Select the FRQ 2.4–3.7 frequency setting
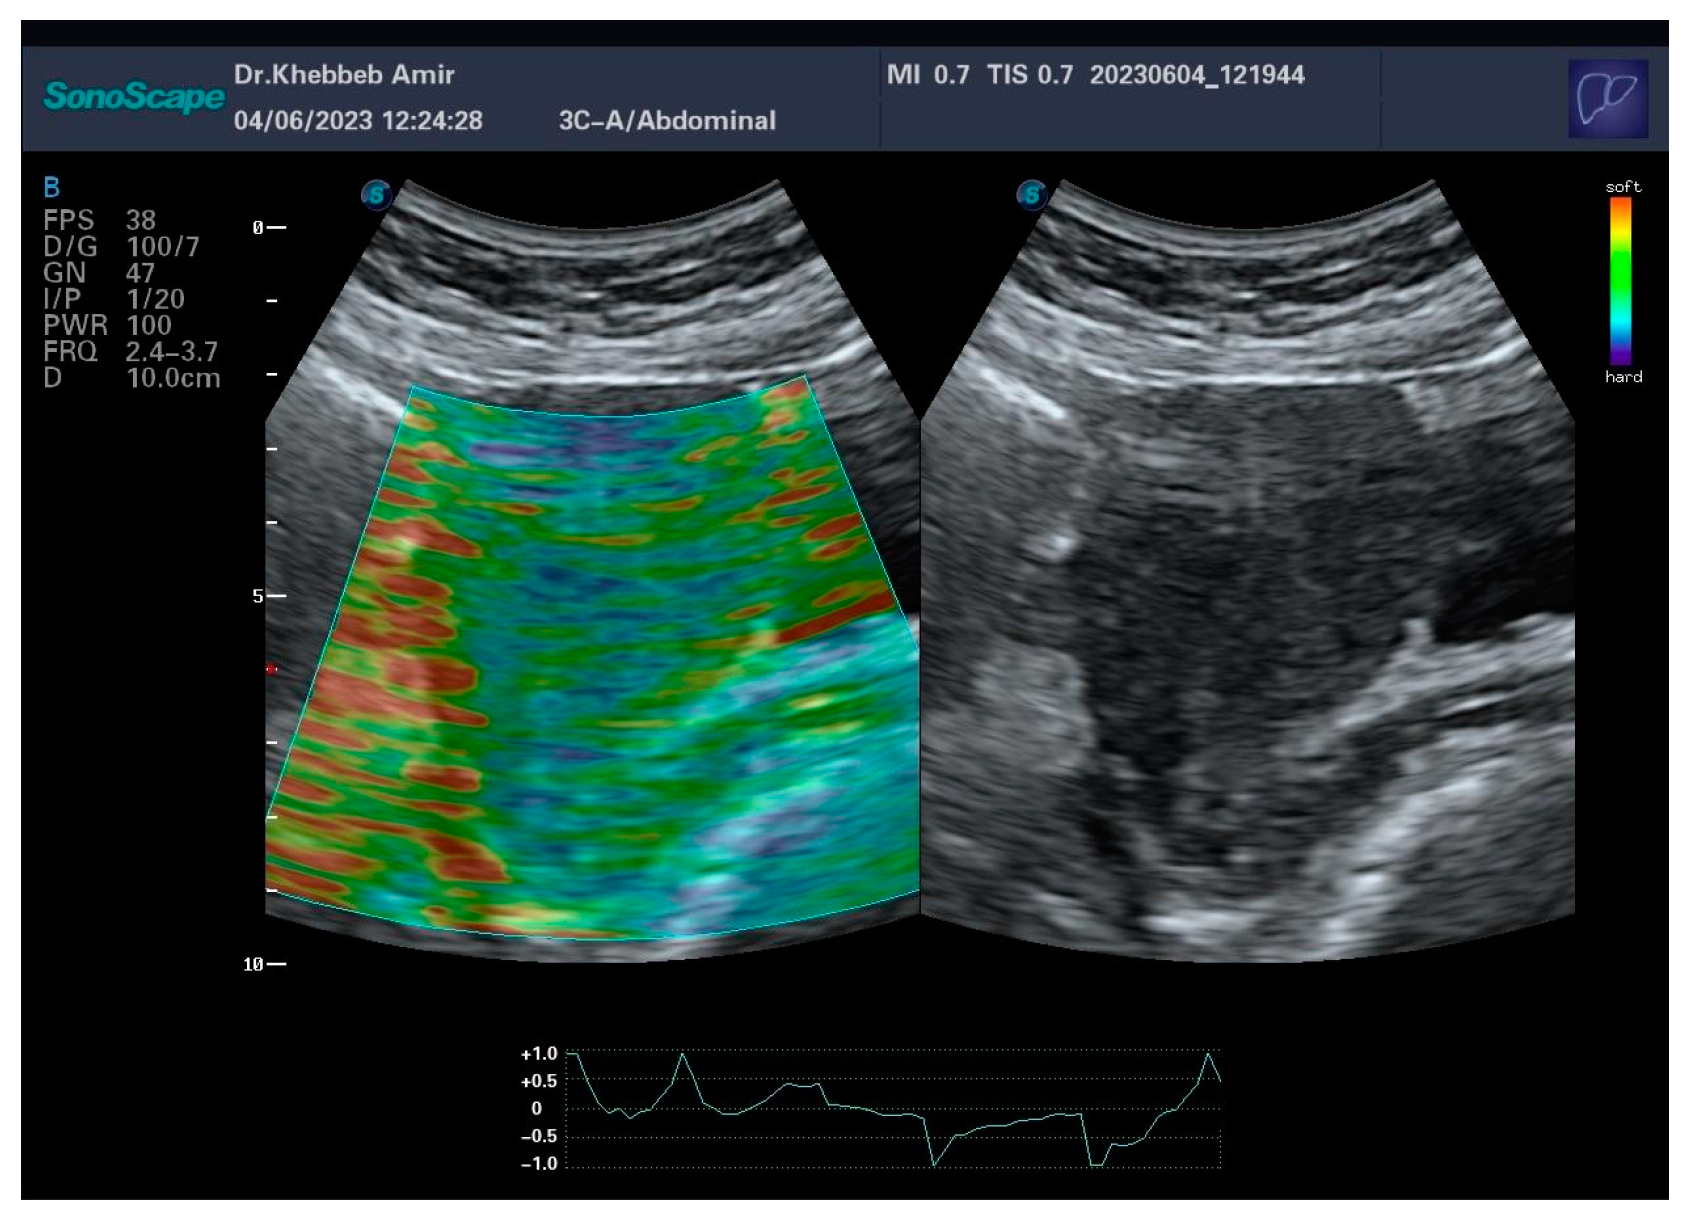 tap(130, 351)
